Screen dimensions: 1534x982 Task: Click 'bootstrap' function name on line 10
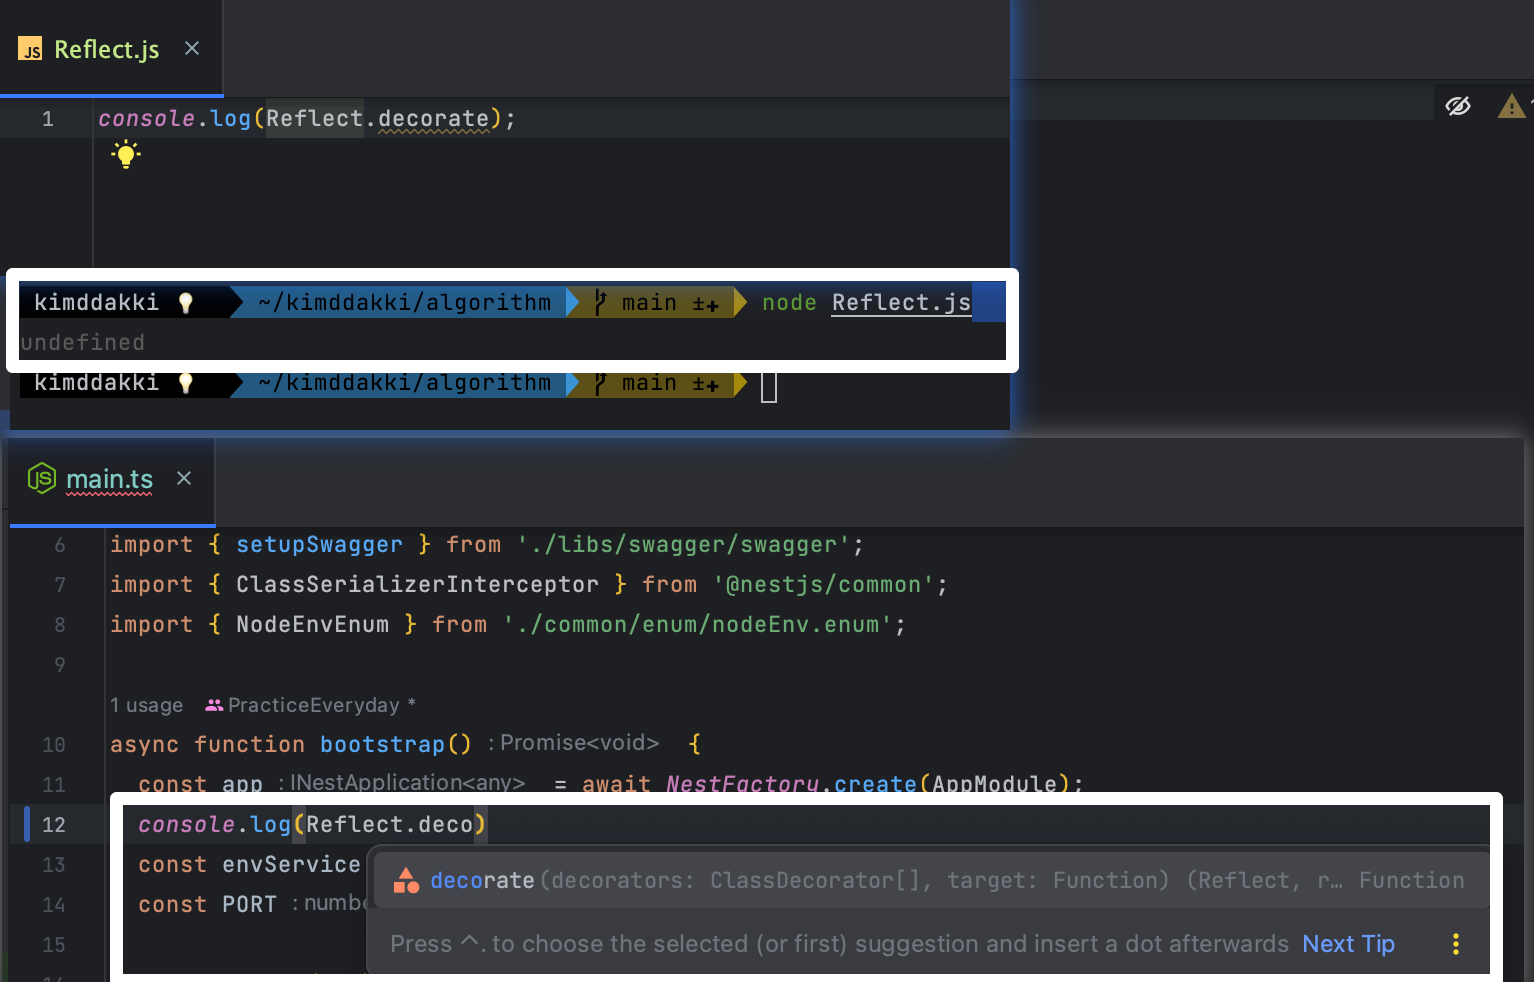382,745
